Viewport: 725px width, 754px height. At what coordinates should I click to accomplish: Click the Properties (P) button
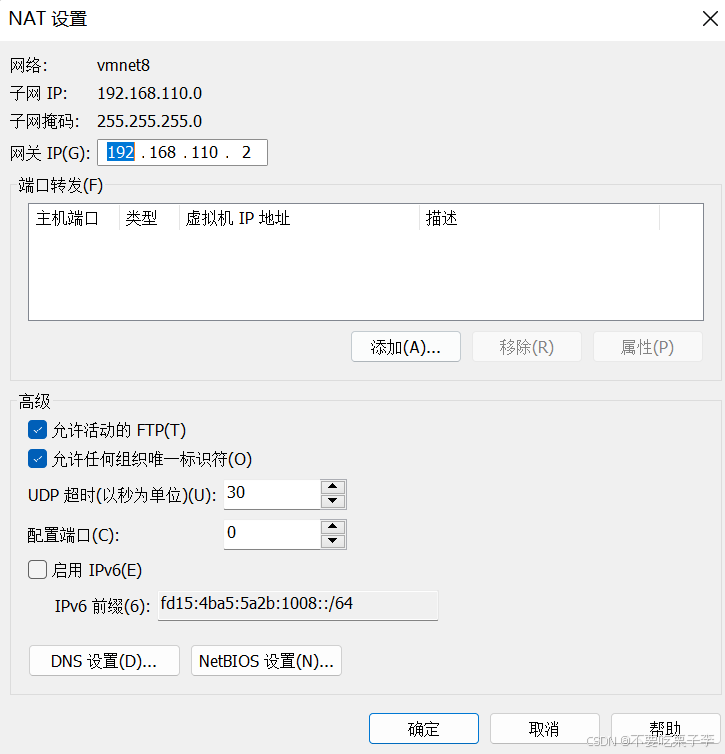(x=648, y=347)
